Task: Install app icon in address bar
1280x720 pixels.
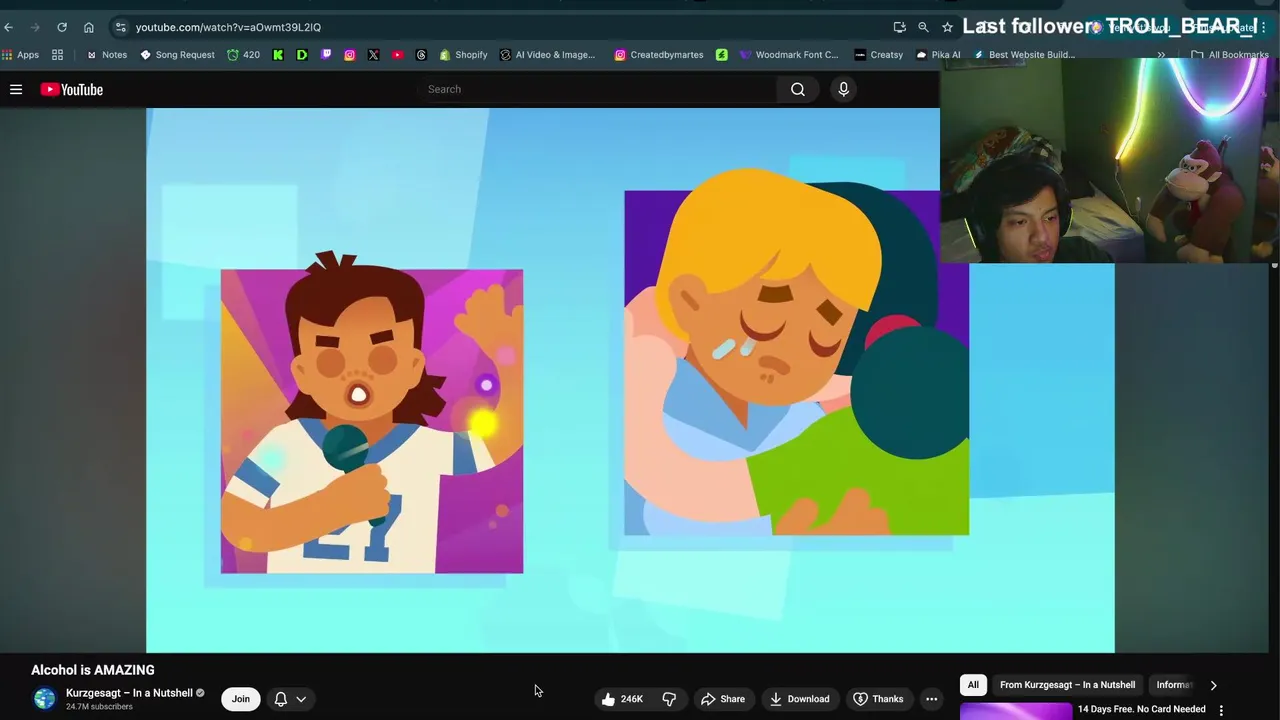Action: tap(899, 27)
